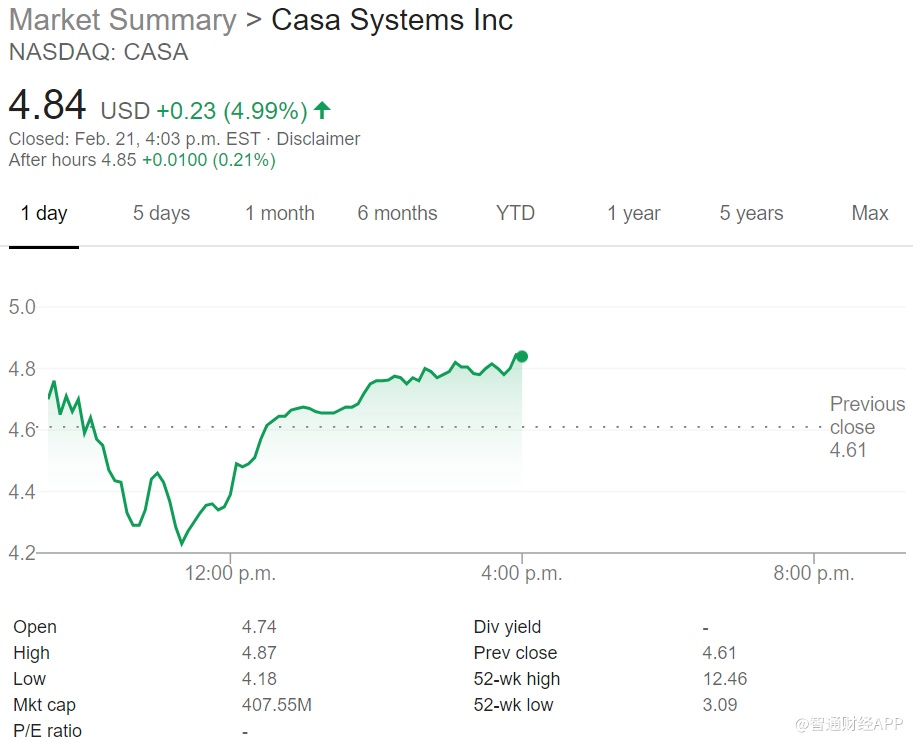The width and height of the screenshot is (913, 743).
Task: Select the YTD tab
Action: pyautogui.click(x=515, y=213)
